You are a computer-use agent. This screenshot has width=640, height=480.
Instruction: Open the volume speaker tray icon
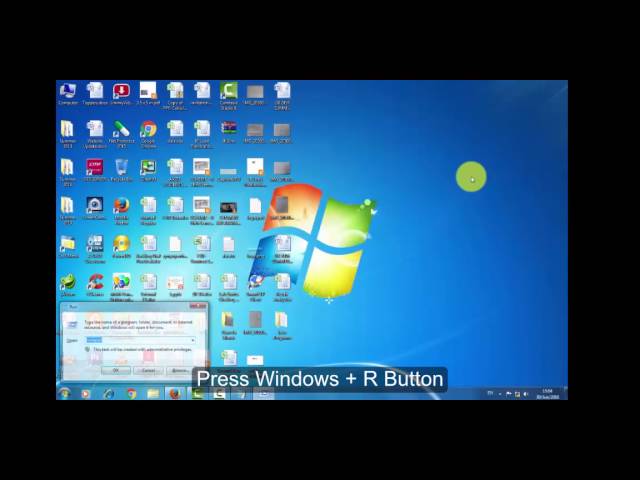(x=526, y=394)
